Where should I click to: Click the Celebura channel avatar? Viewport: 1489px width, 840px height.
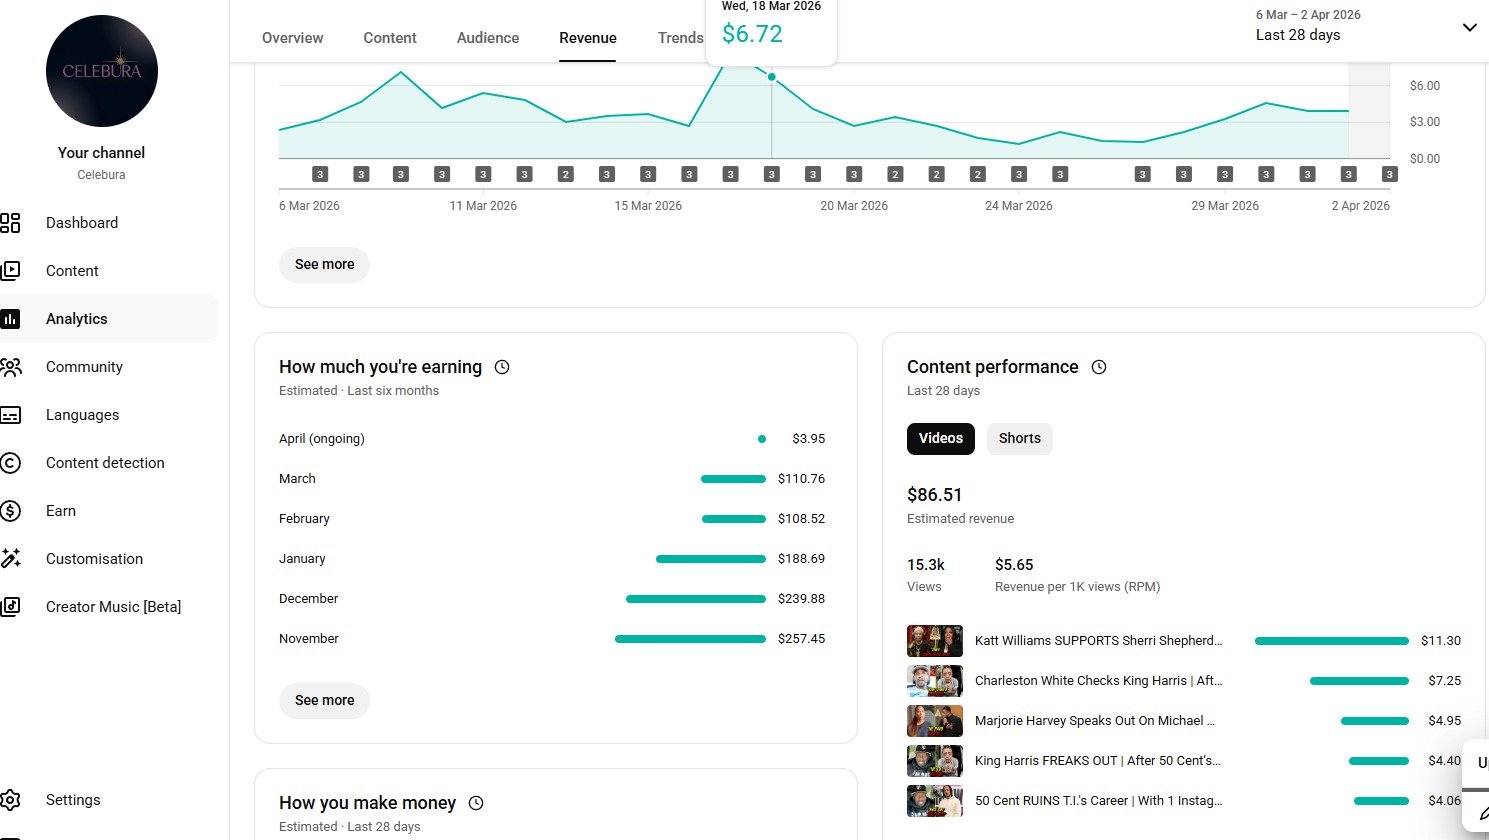pos(102,71)
